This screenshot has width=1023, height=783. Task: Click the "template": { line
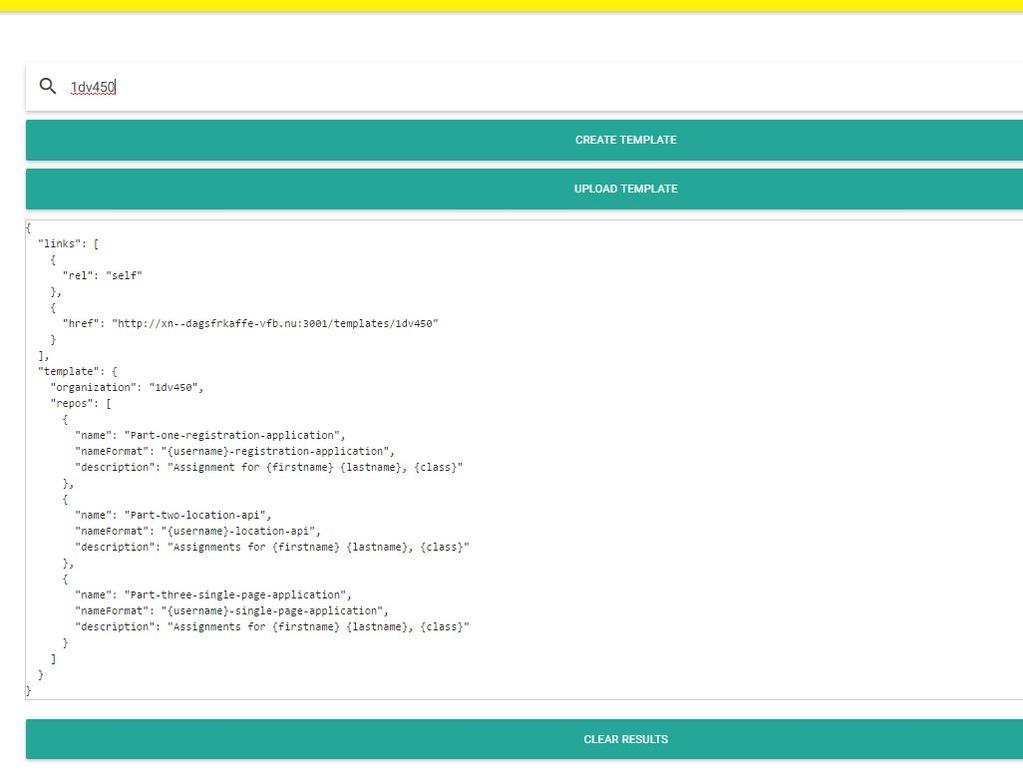[78, 371]
